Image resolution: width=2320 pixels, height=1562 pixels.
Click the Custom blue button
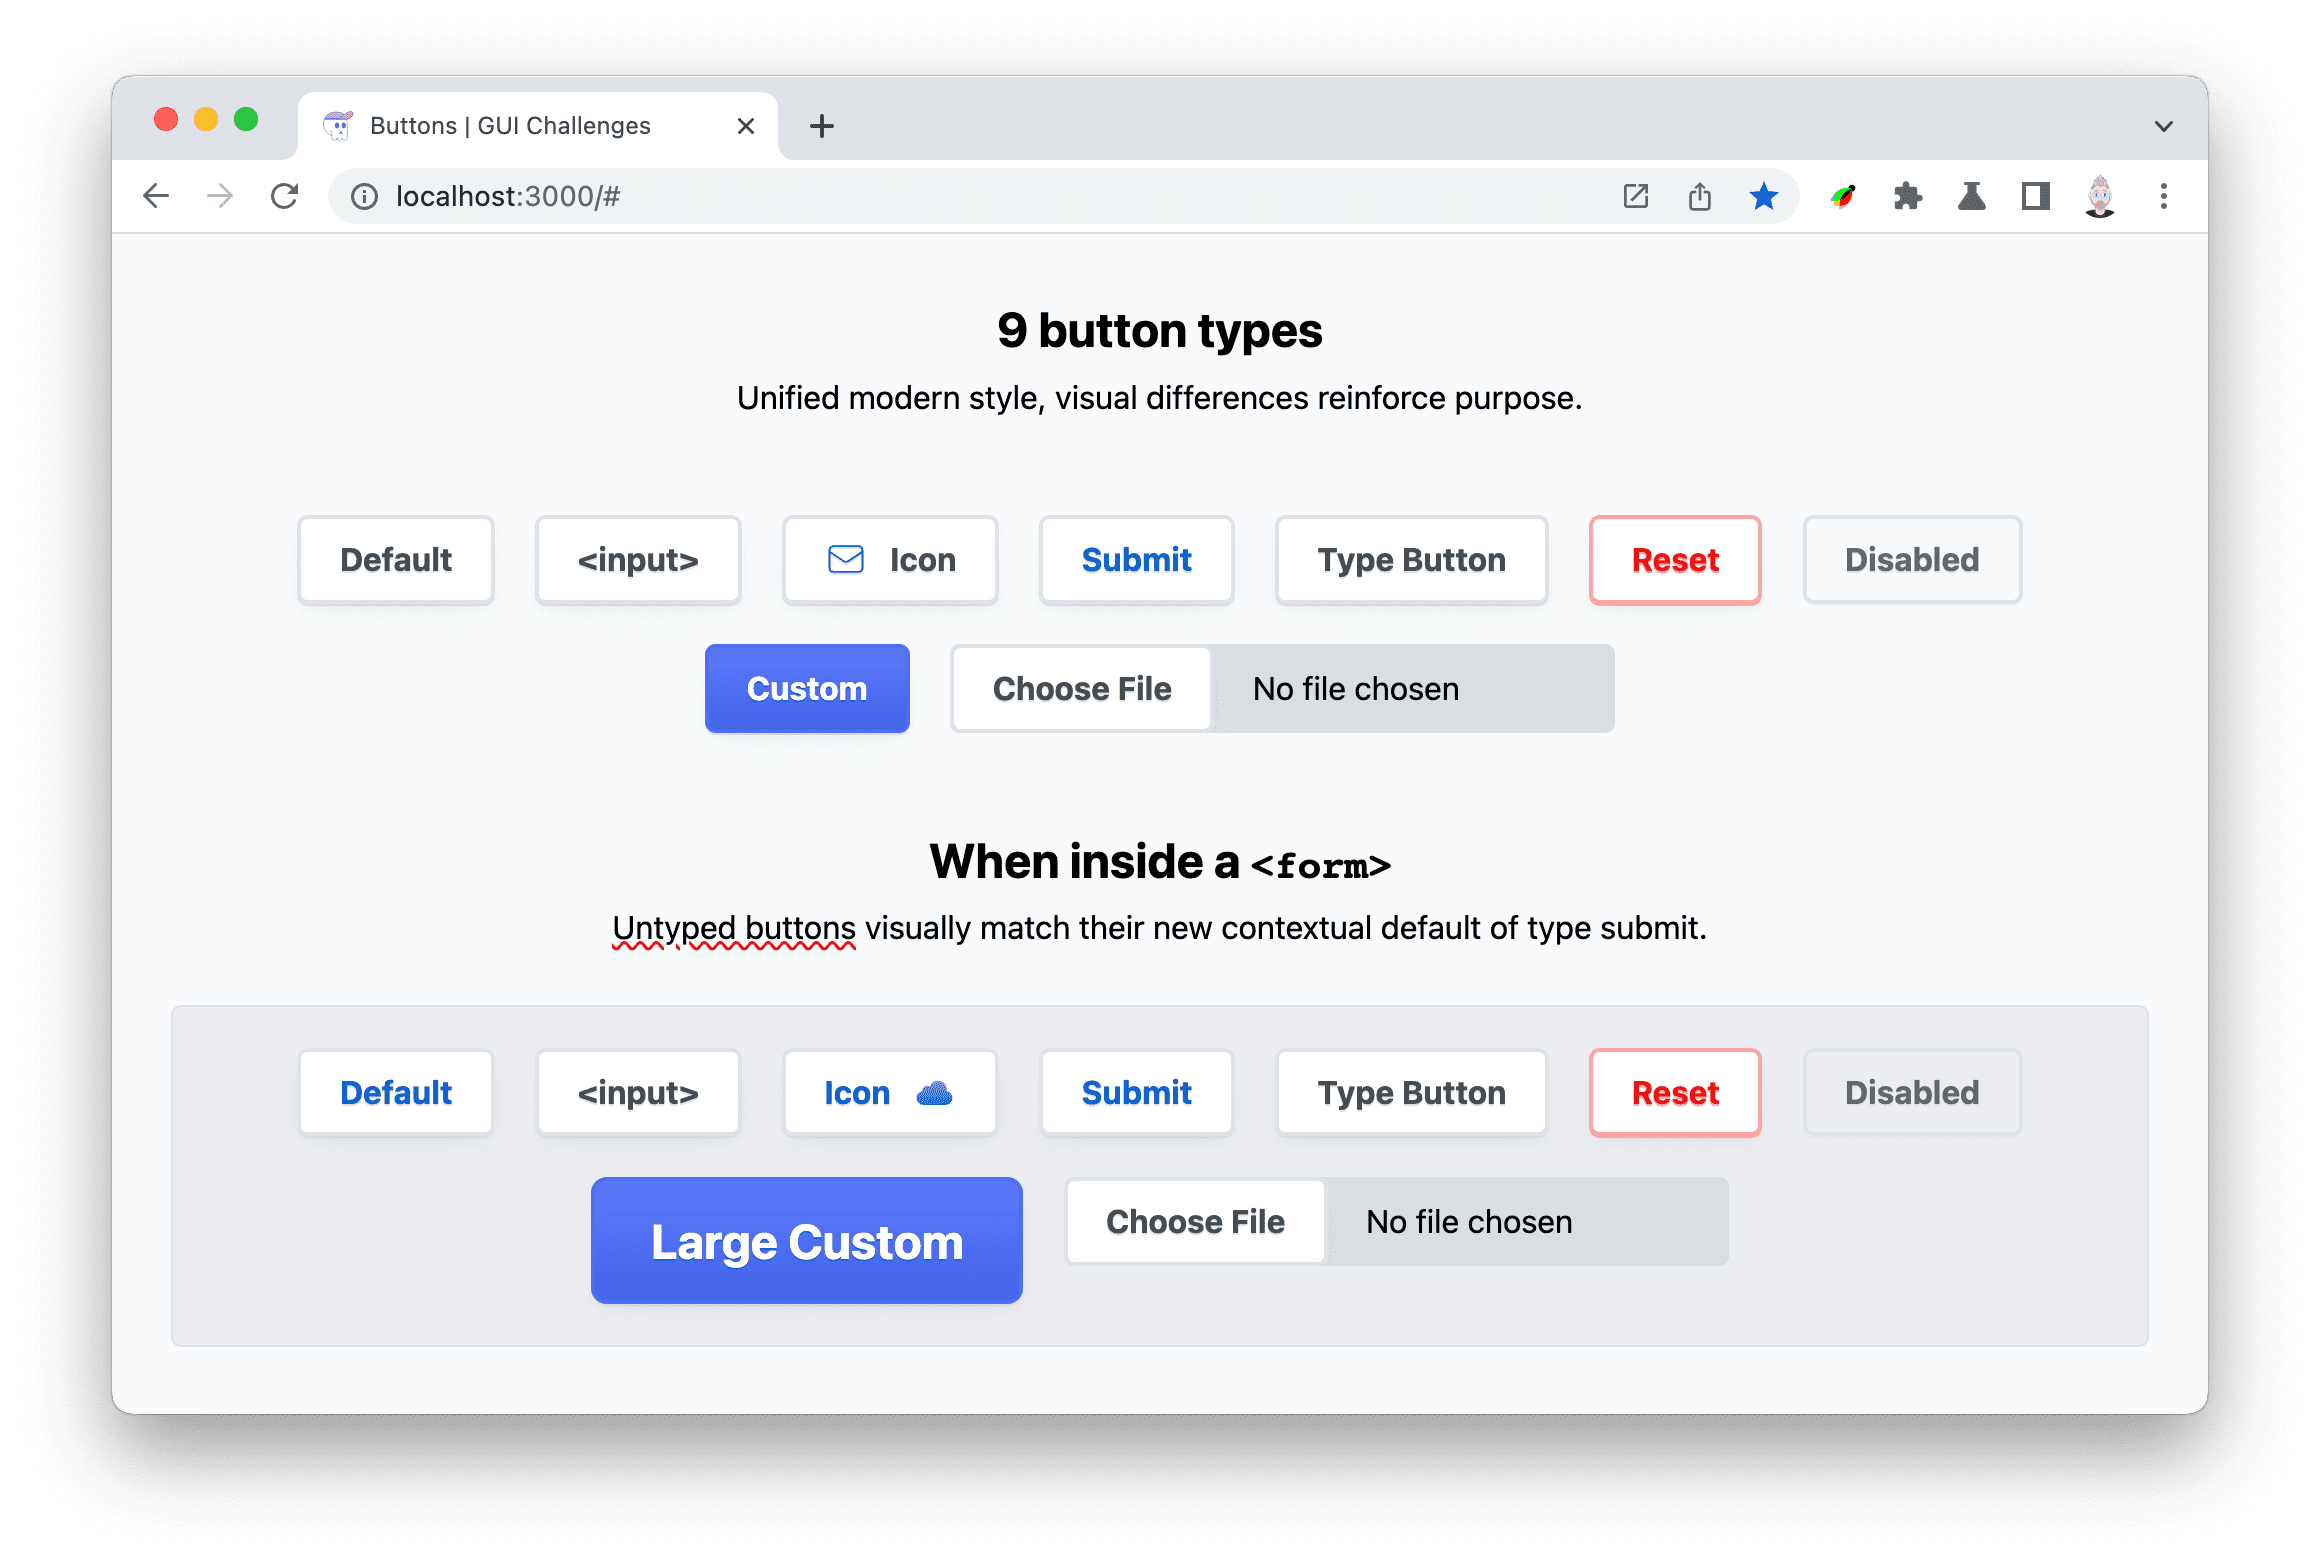[x=805, y=687]
